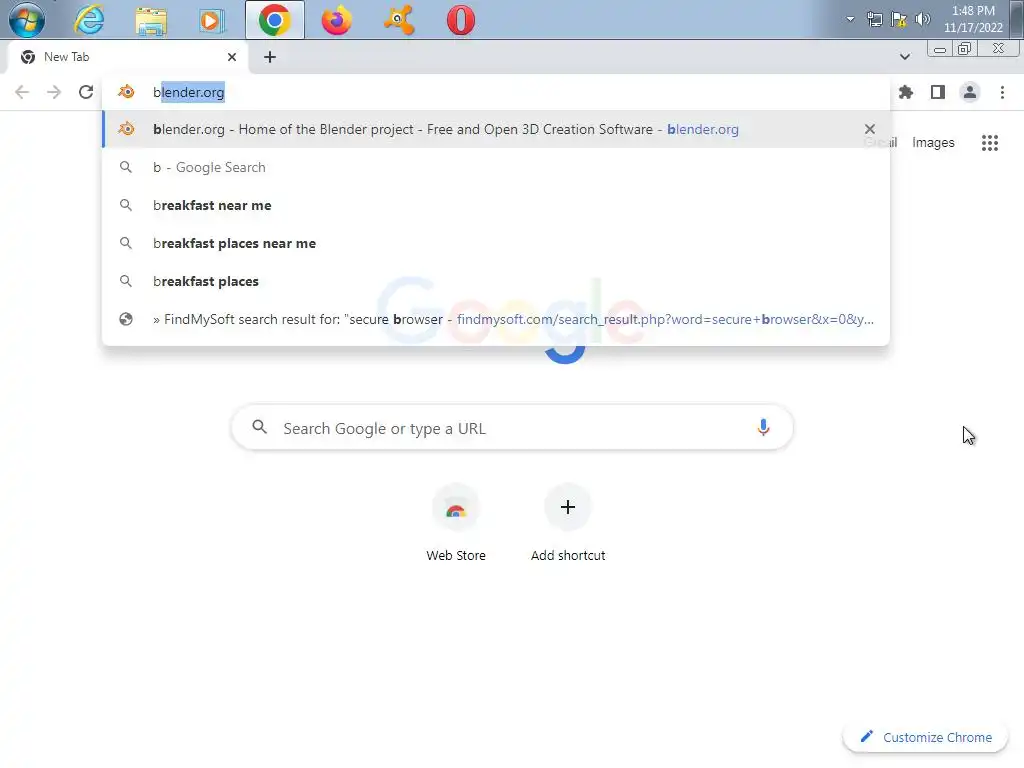
Task: Click the Search Google or type a URL box
Action: 513,428
